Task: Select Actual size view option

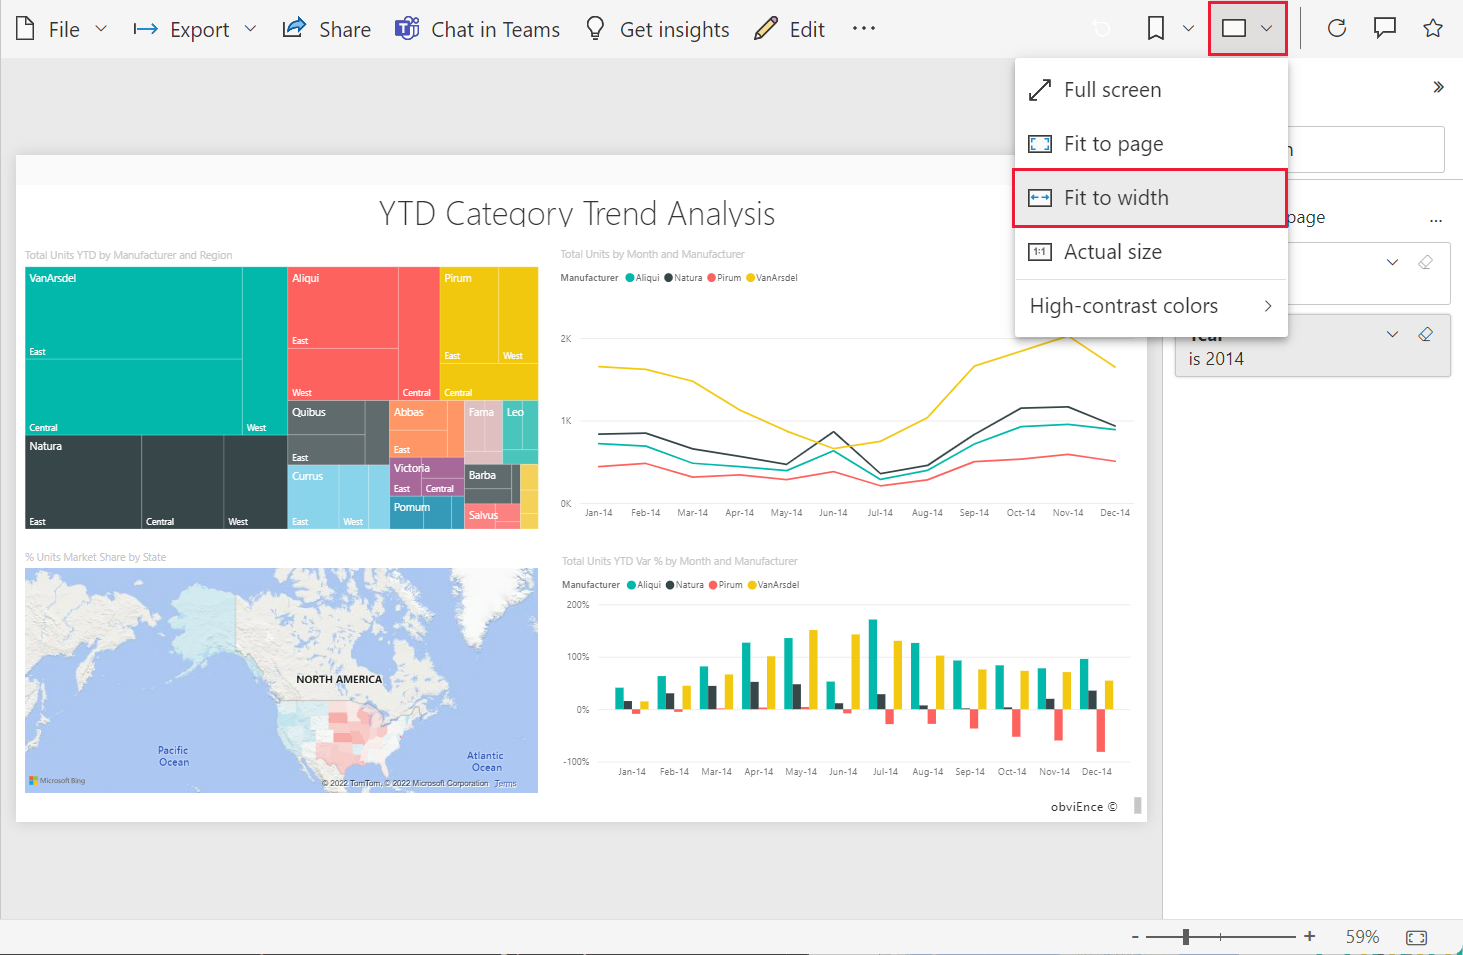Action: click(1112, 252)
